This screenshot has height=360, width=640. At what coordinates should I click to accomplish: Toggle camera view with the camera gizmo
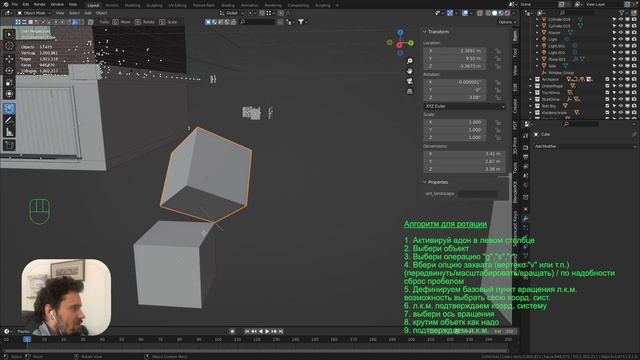(409, 81)
